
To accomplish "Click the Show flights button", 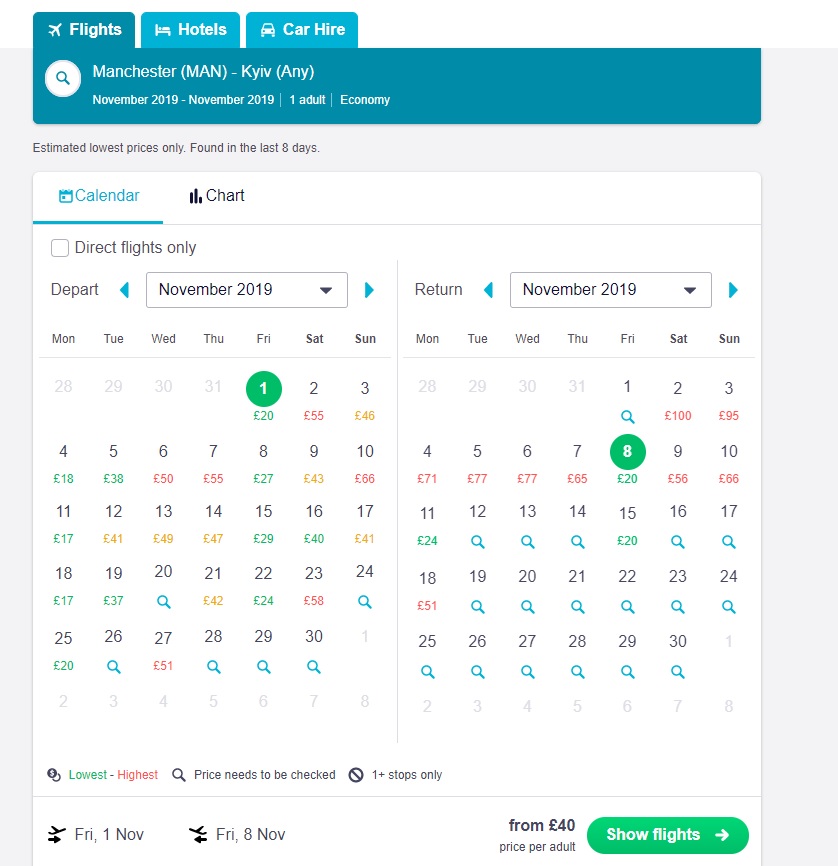I will point(667,835).
